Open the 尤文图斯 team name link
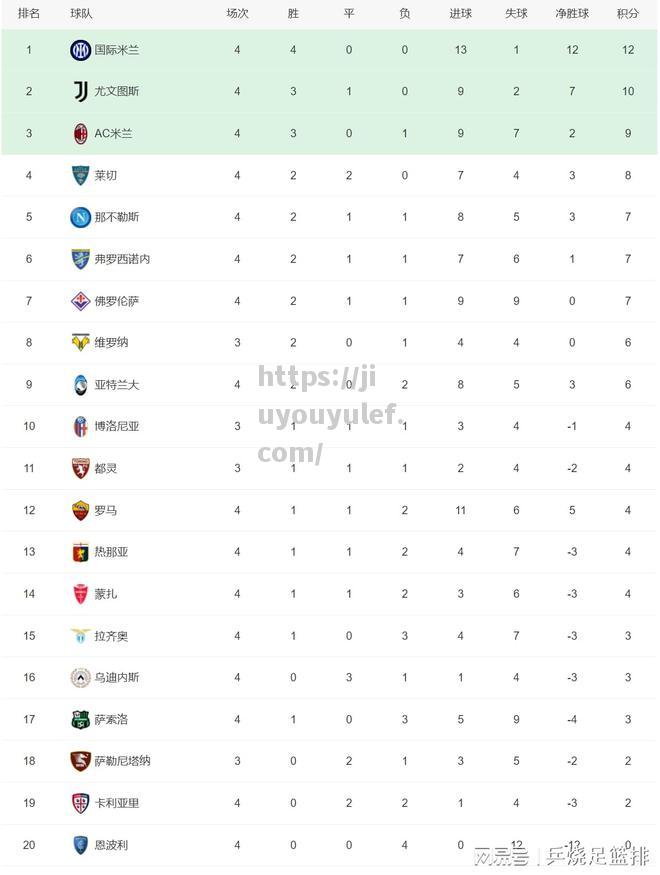This screenshot has height=875, width=660. [117, 92]
